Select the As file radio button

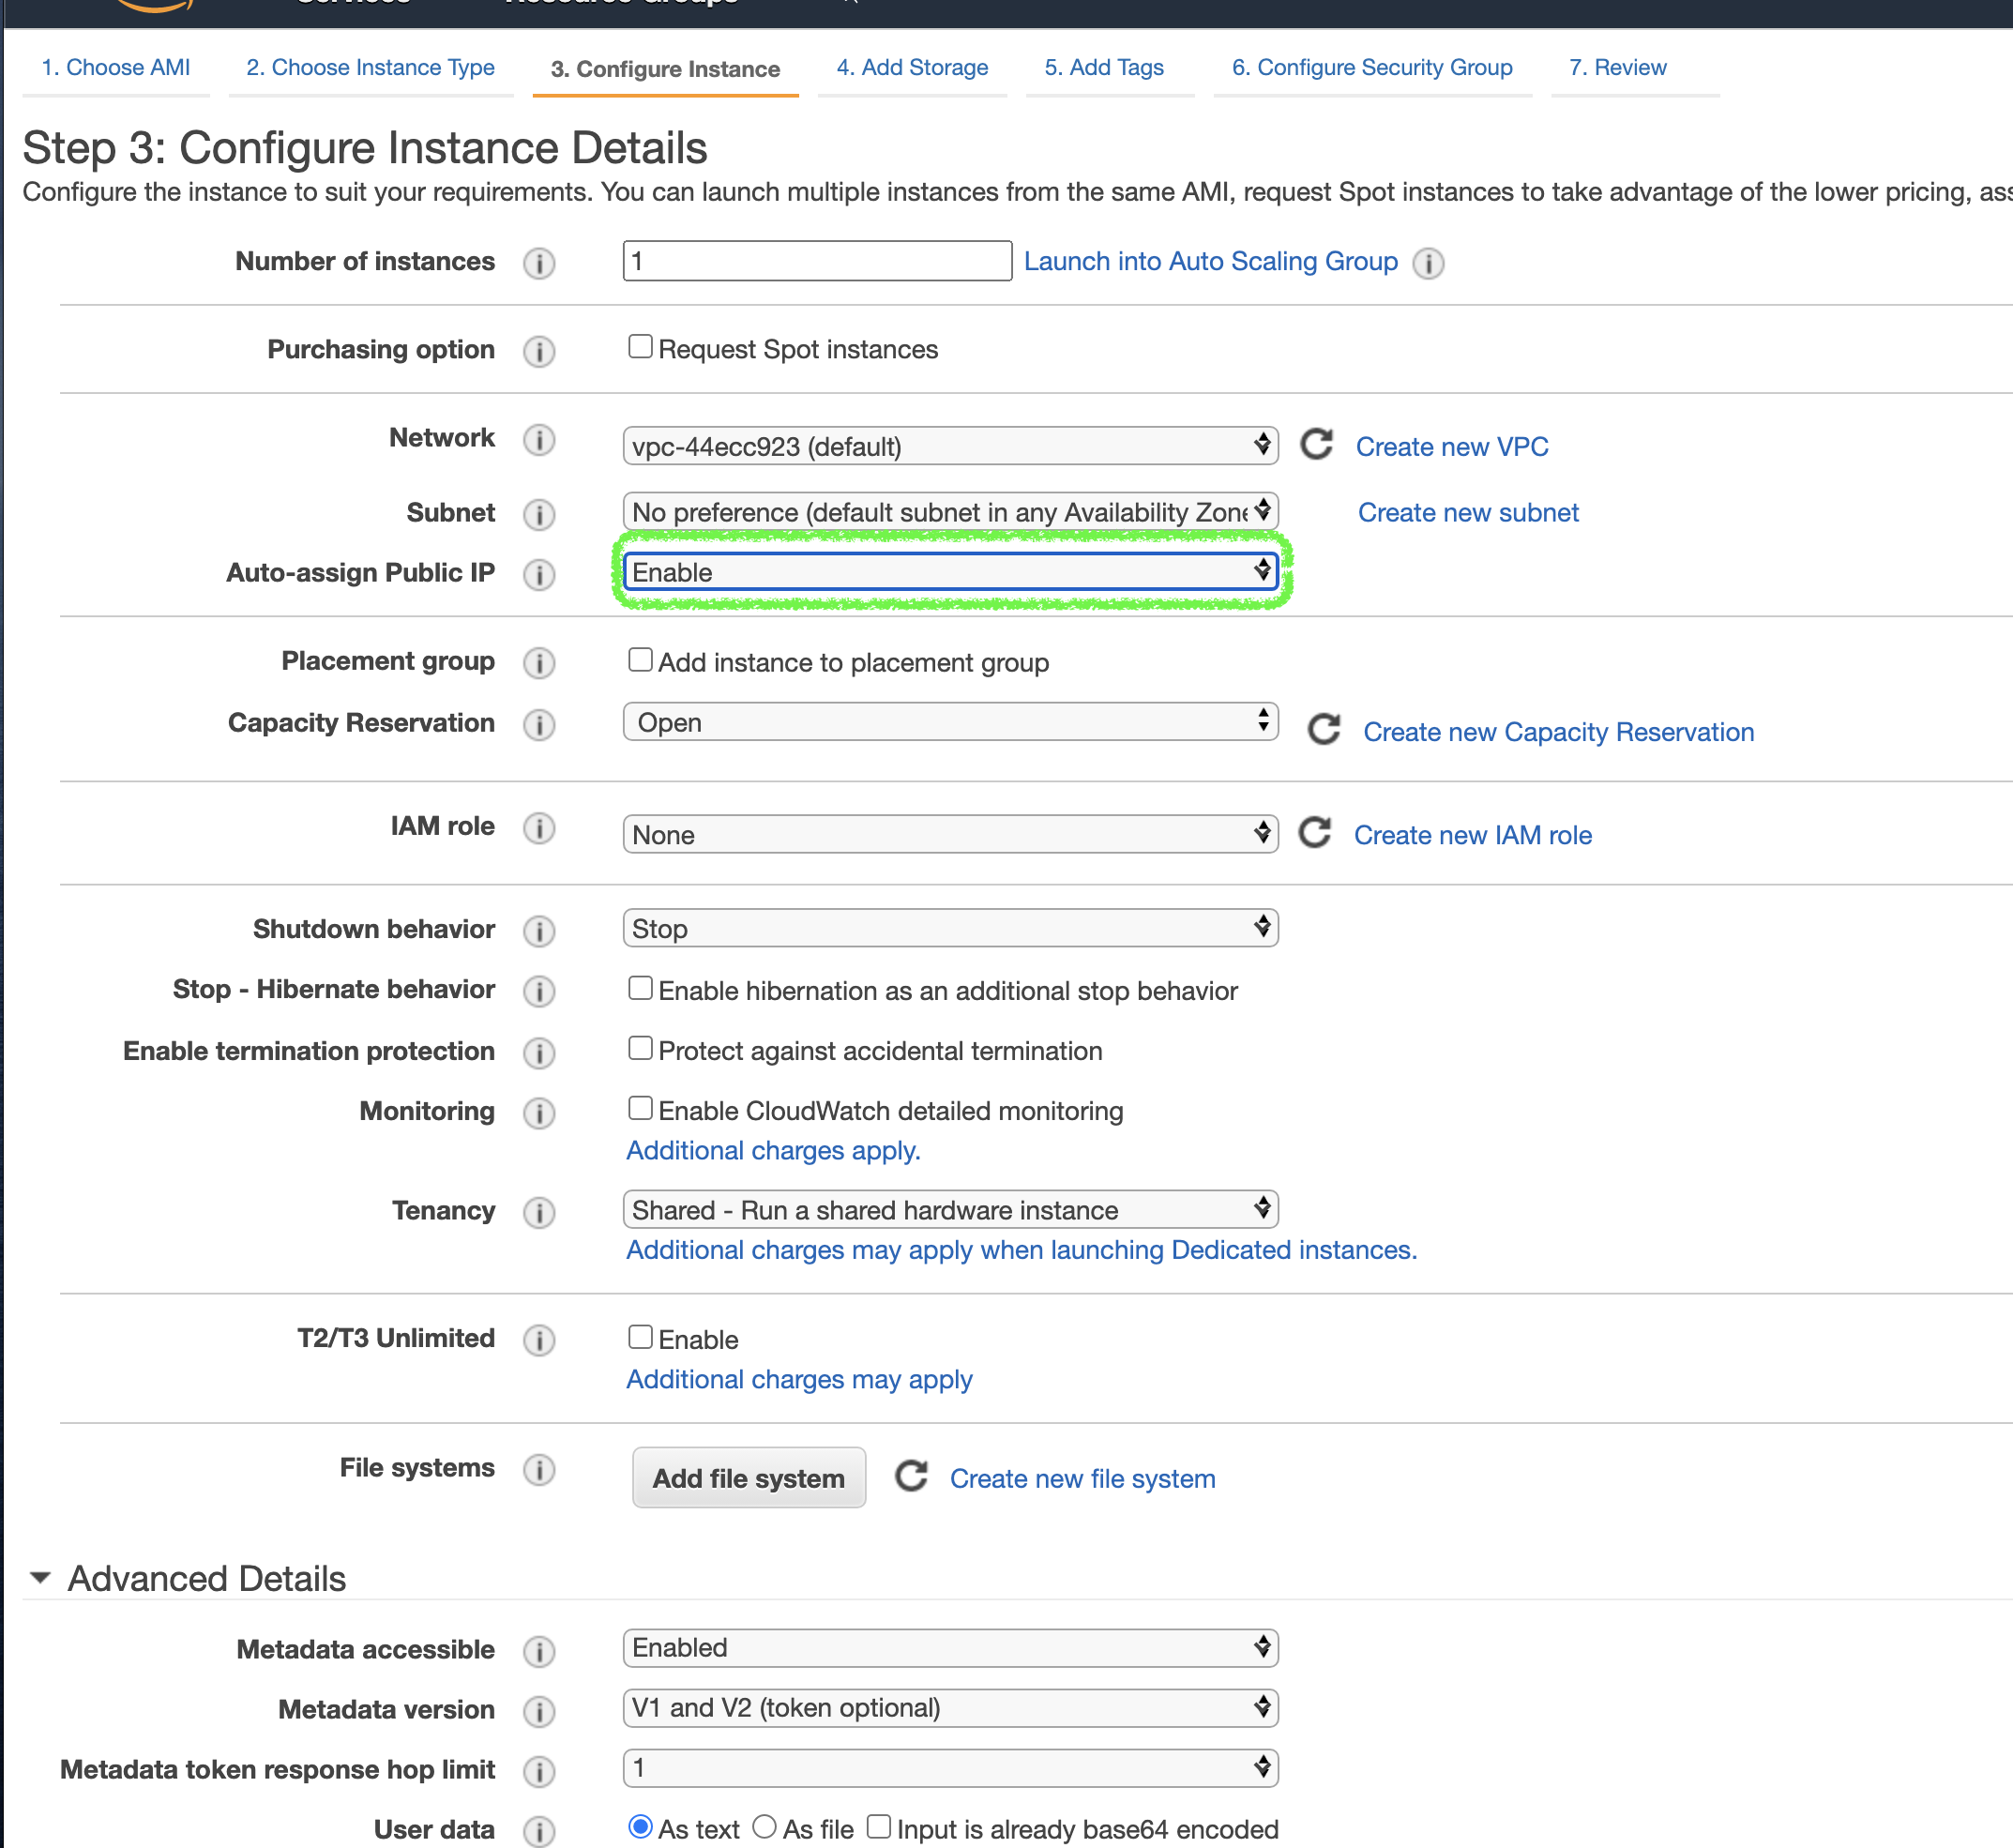pos(765,1827)
